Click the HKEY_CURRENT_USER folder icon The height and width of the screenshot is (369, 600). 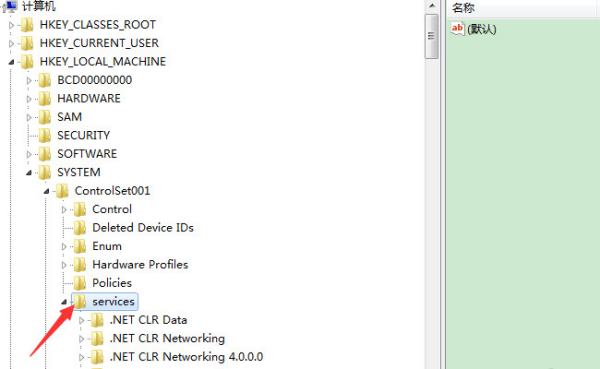pos(27,43)
